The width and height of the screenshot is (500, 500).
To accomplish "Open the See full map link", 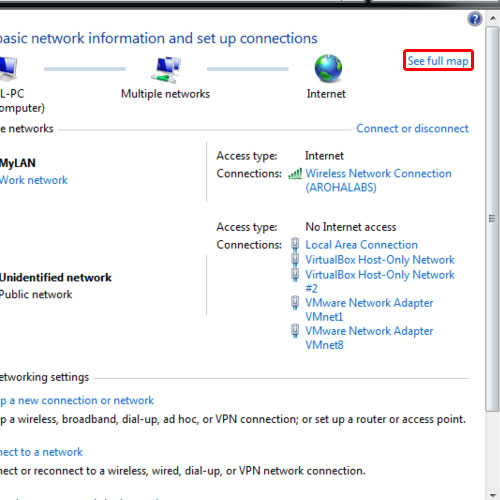I will [x=438, y=61].
